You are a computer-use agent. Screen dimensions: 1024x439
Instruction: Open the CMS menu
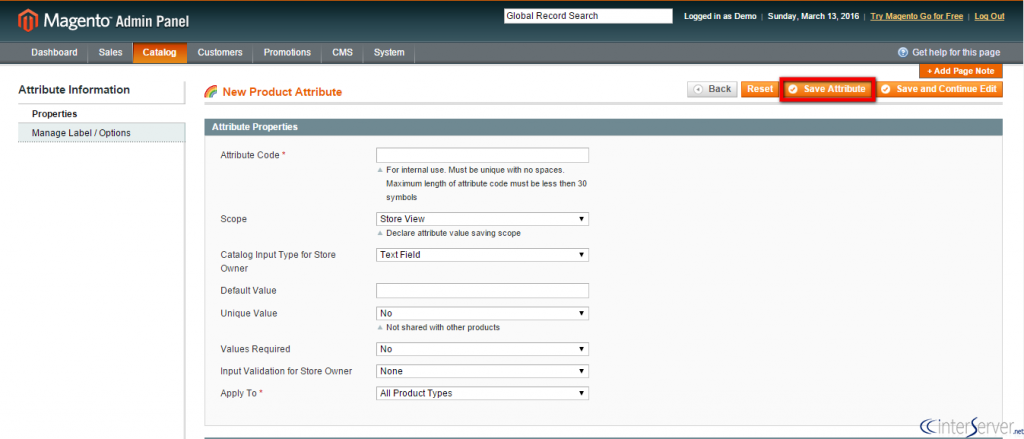tap(342, 52)
